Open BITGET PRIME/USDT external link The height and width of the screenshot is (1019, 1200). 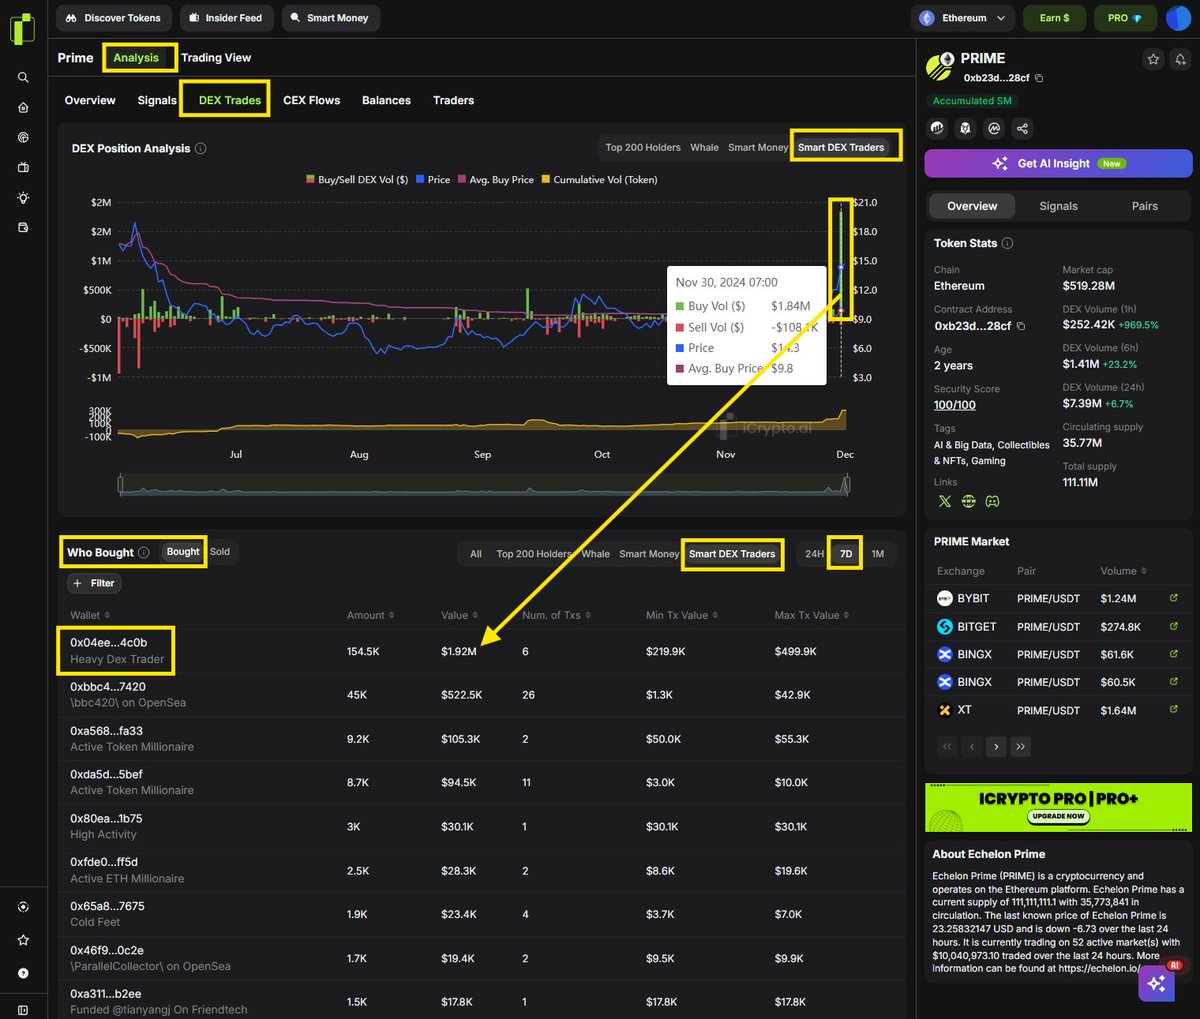tap(1174, 626)
